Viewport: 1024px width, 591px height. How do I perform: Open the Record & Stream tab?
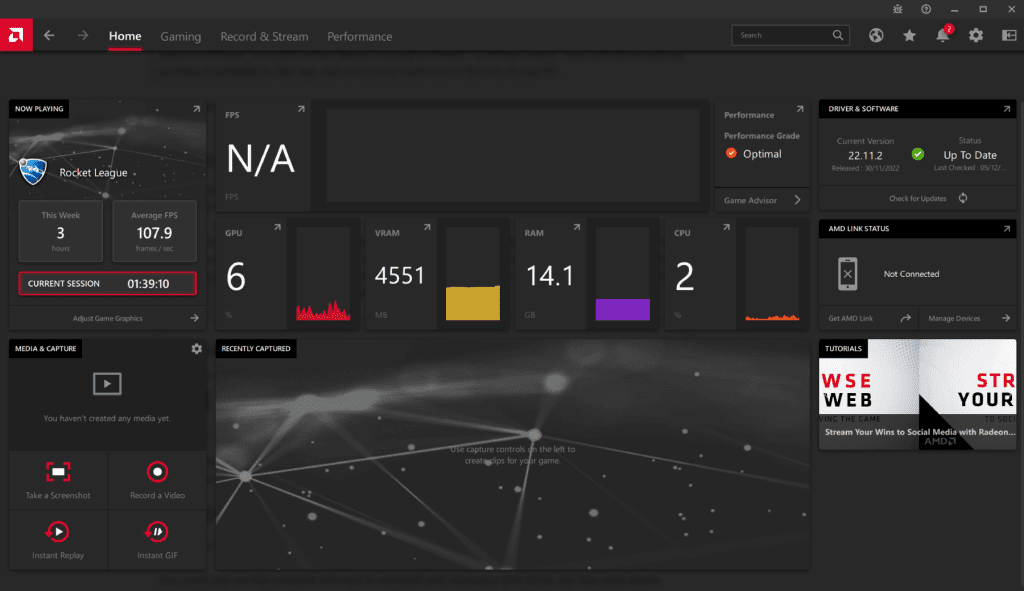tap(264, 37)
